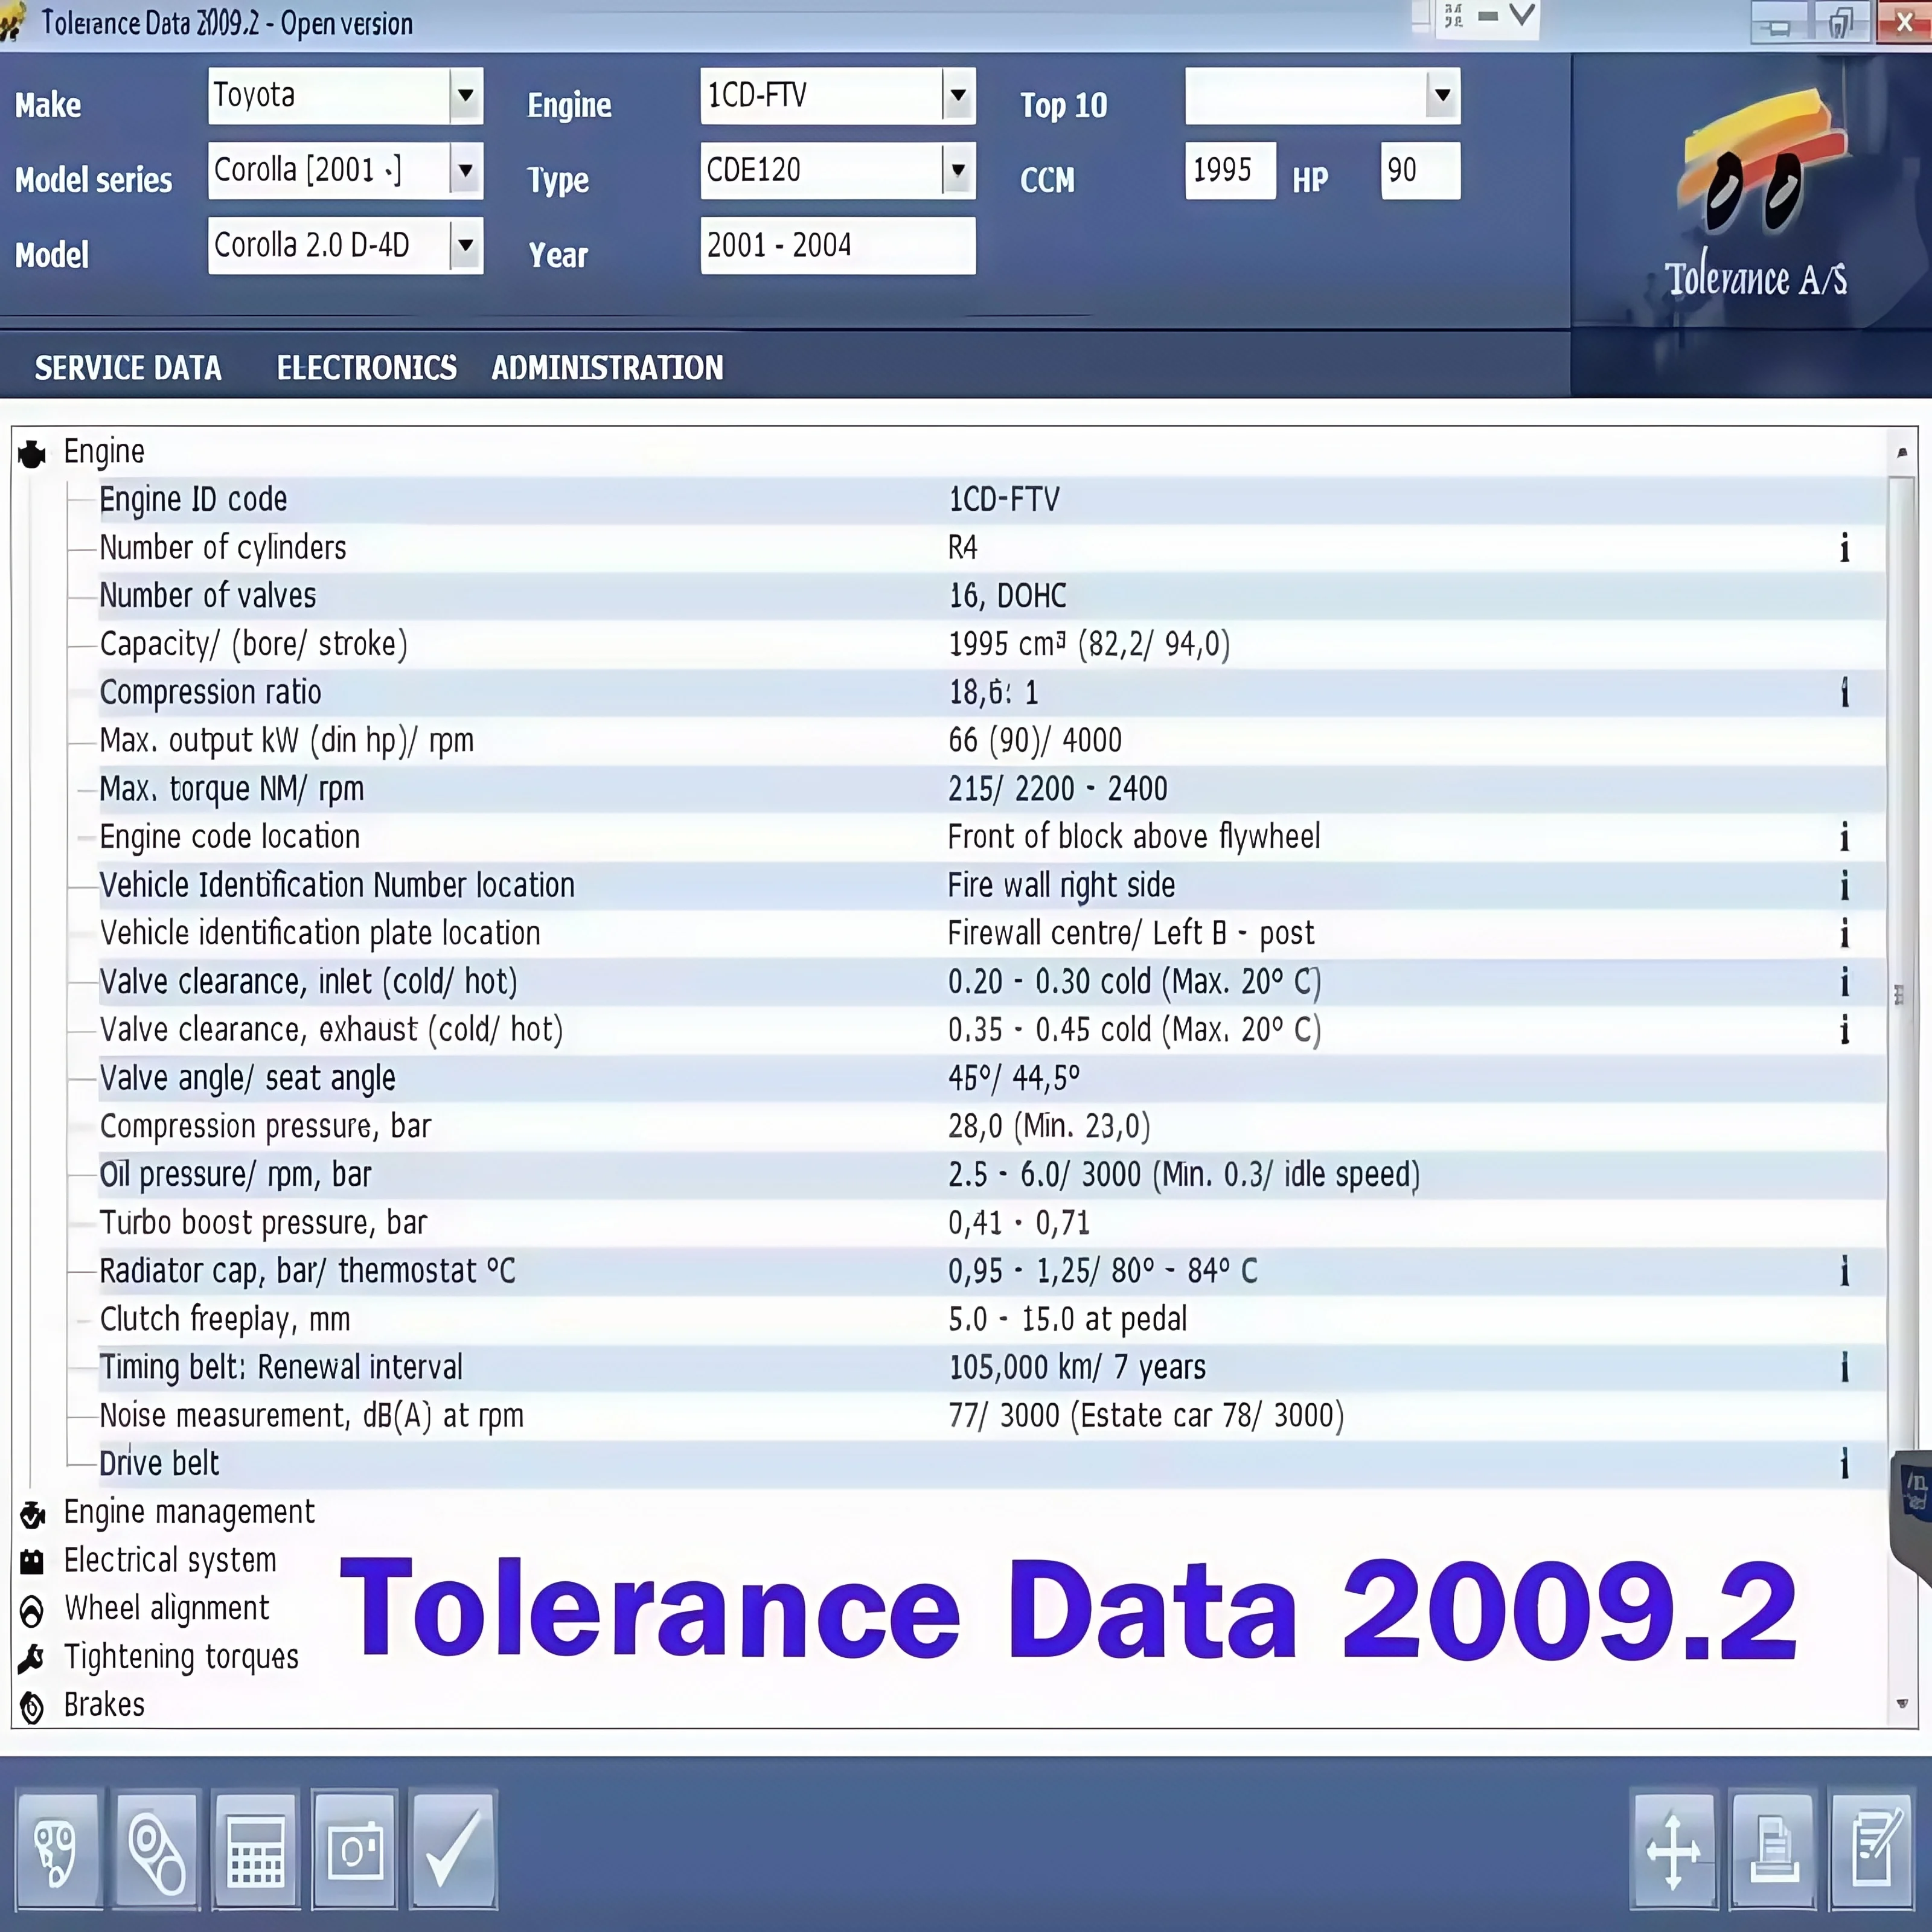Open the timing belt tool icon

tap(58, 1849)
